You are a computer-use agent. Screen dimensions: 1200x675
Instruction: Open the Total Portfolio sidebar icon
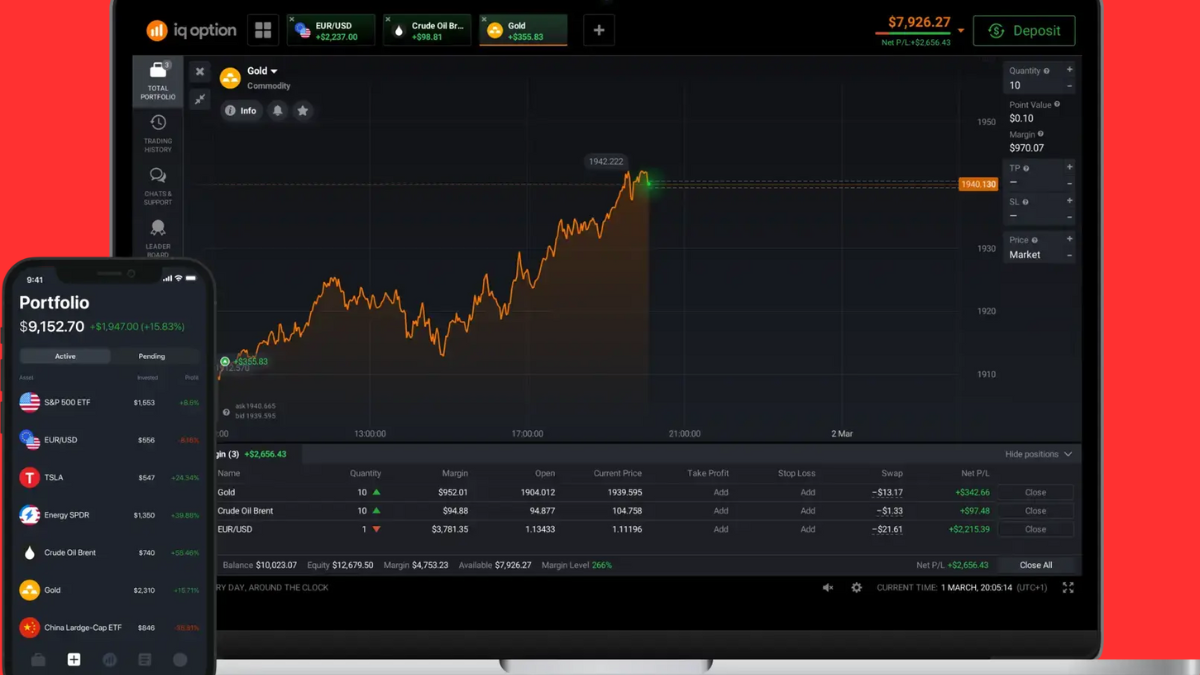158,81
